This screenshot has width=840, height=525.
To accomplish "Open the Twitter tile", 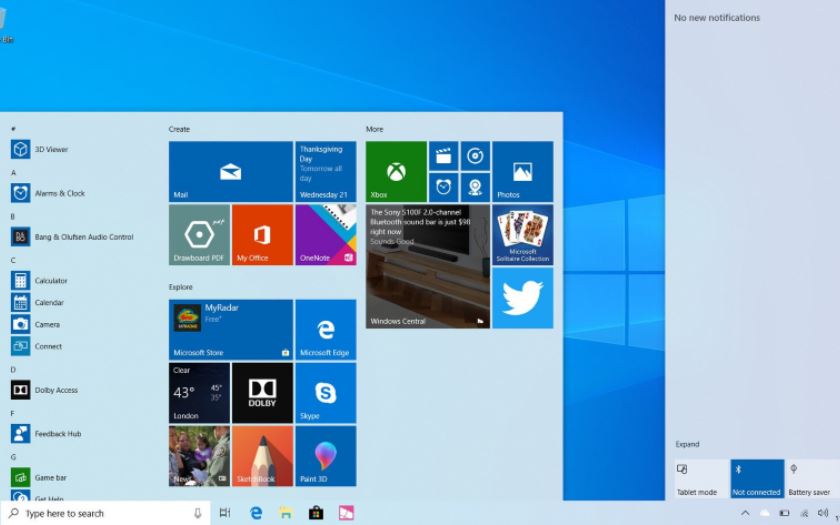I will (523, 298).
